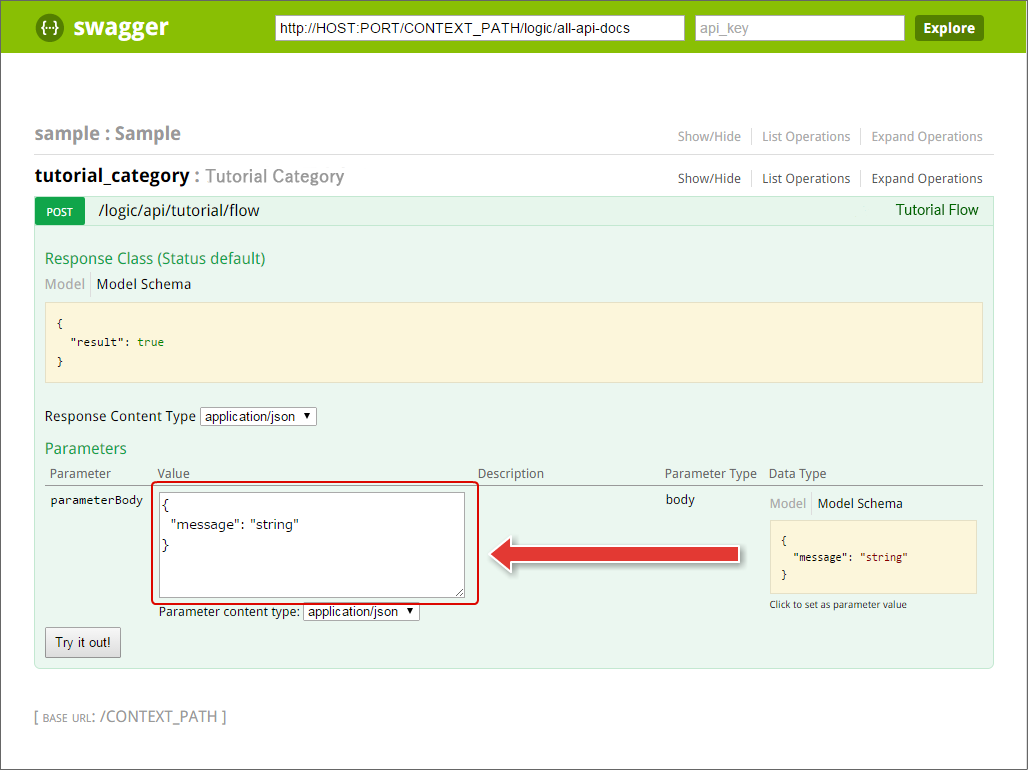The height and width of the screenshot is (770, 1028).
Task: Click into the parameterBody value textarea
Action: [311, 545]
